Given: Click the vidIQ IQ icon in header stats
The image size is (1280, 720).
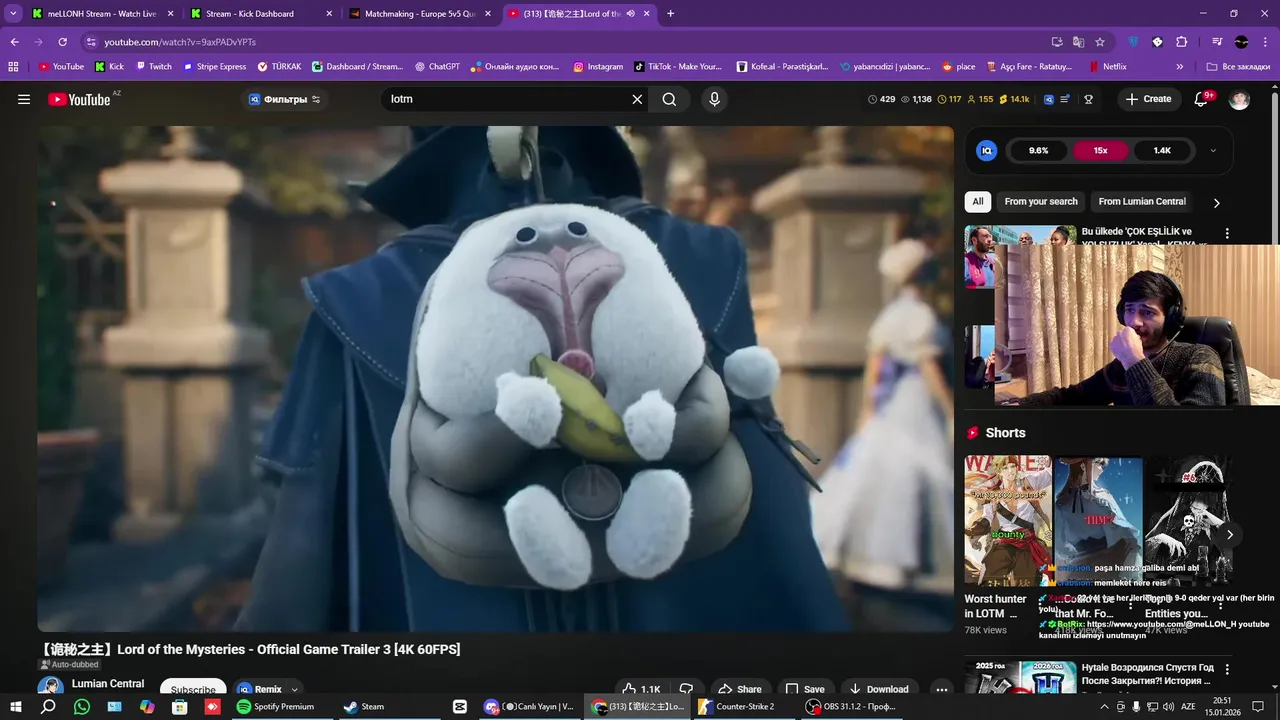Looking at the screenshot, I should coord(1049,99).
